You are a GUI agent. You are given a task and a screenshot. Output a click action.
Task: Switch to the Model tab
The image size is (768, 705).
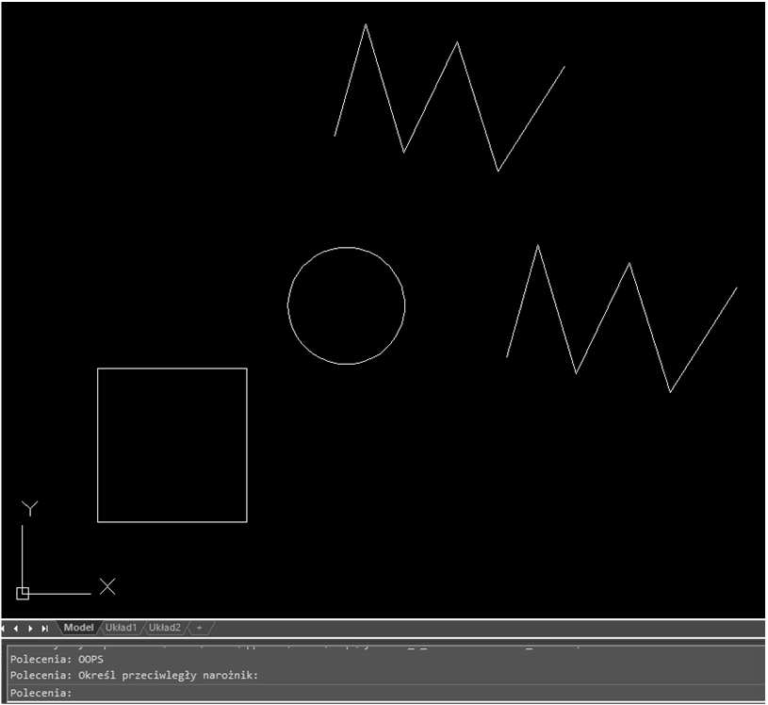tap(78, 628)
